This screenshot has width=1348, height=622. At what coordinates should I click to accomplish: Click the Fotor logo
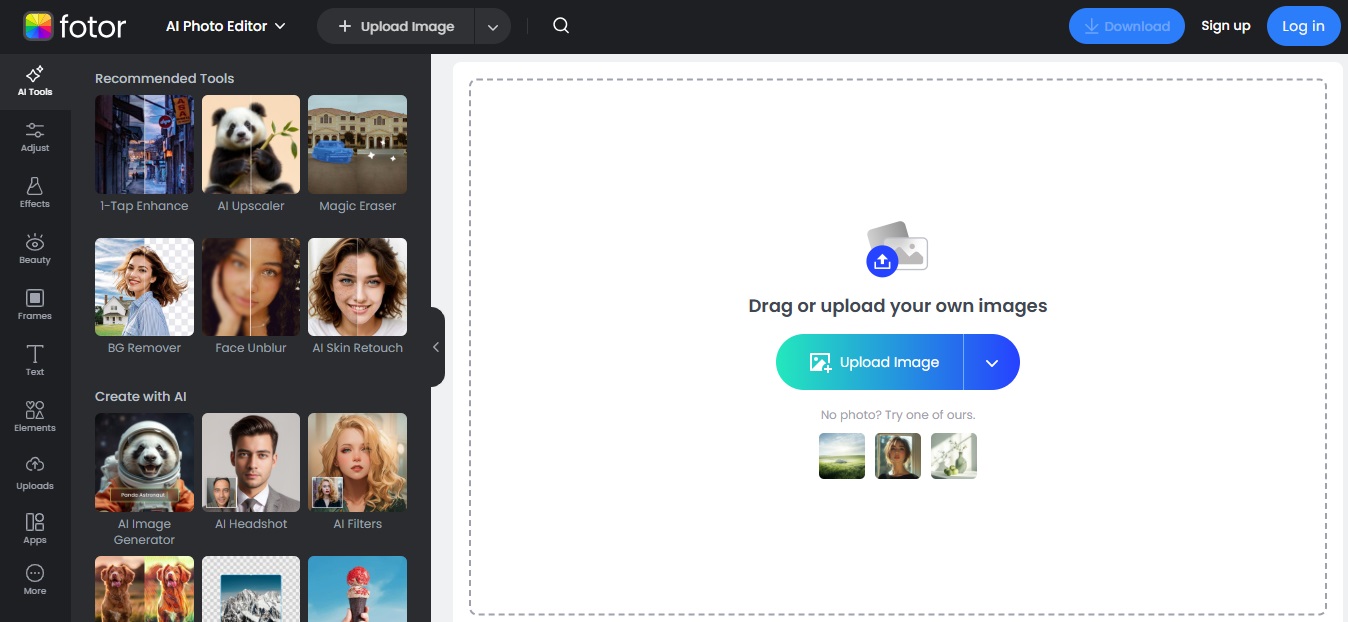click(75, 26)
